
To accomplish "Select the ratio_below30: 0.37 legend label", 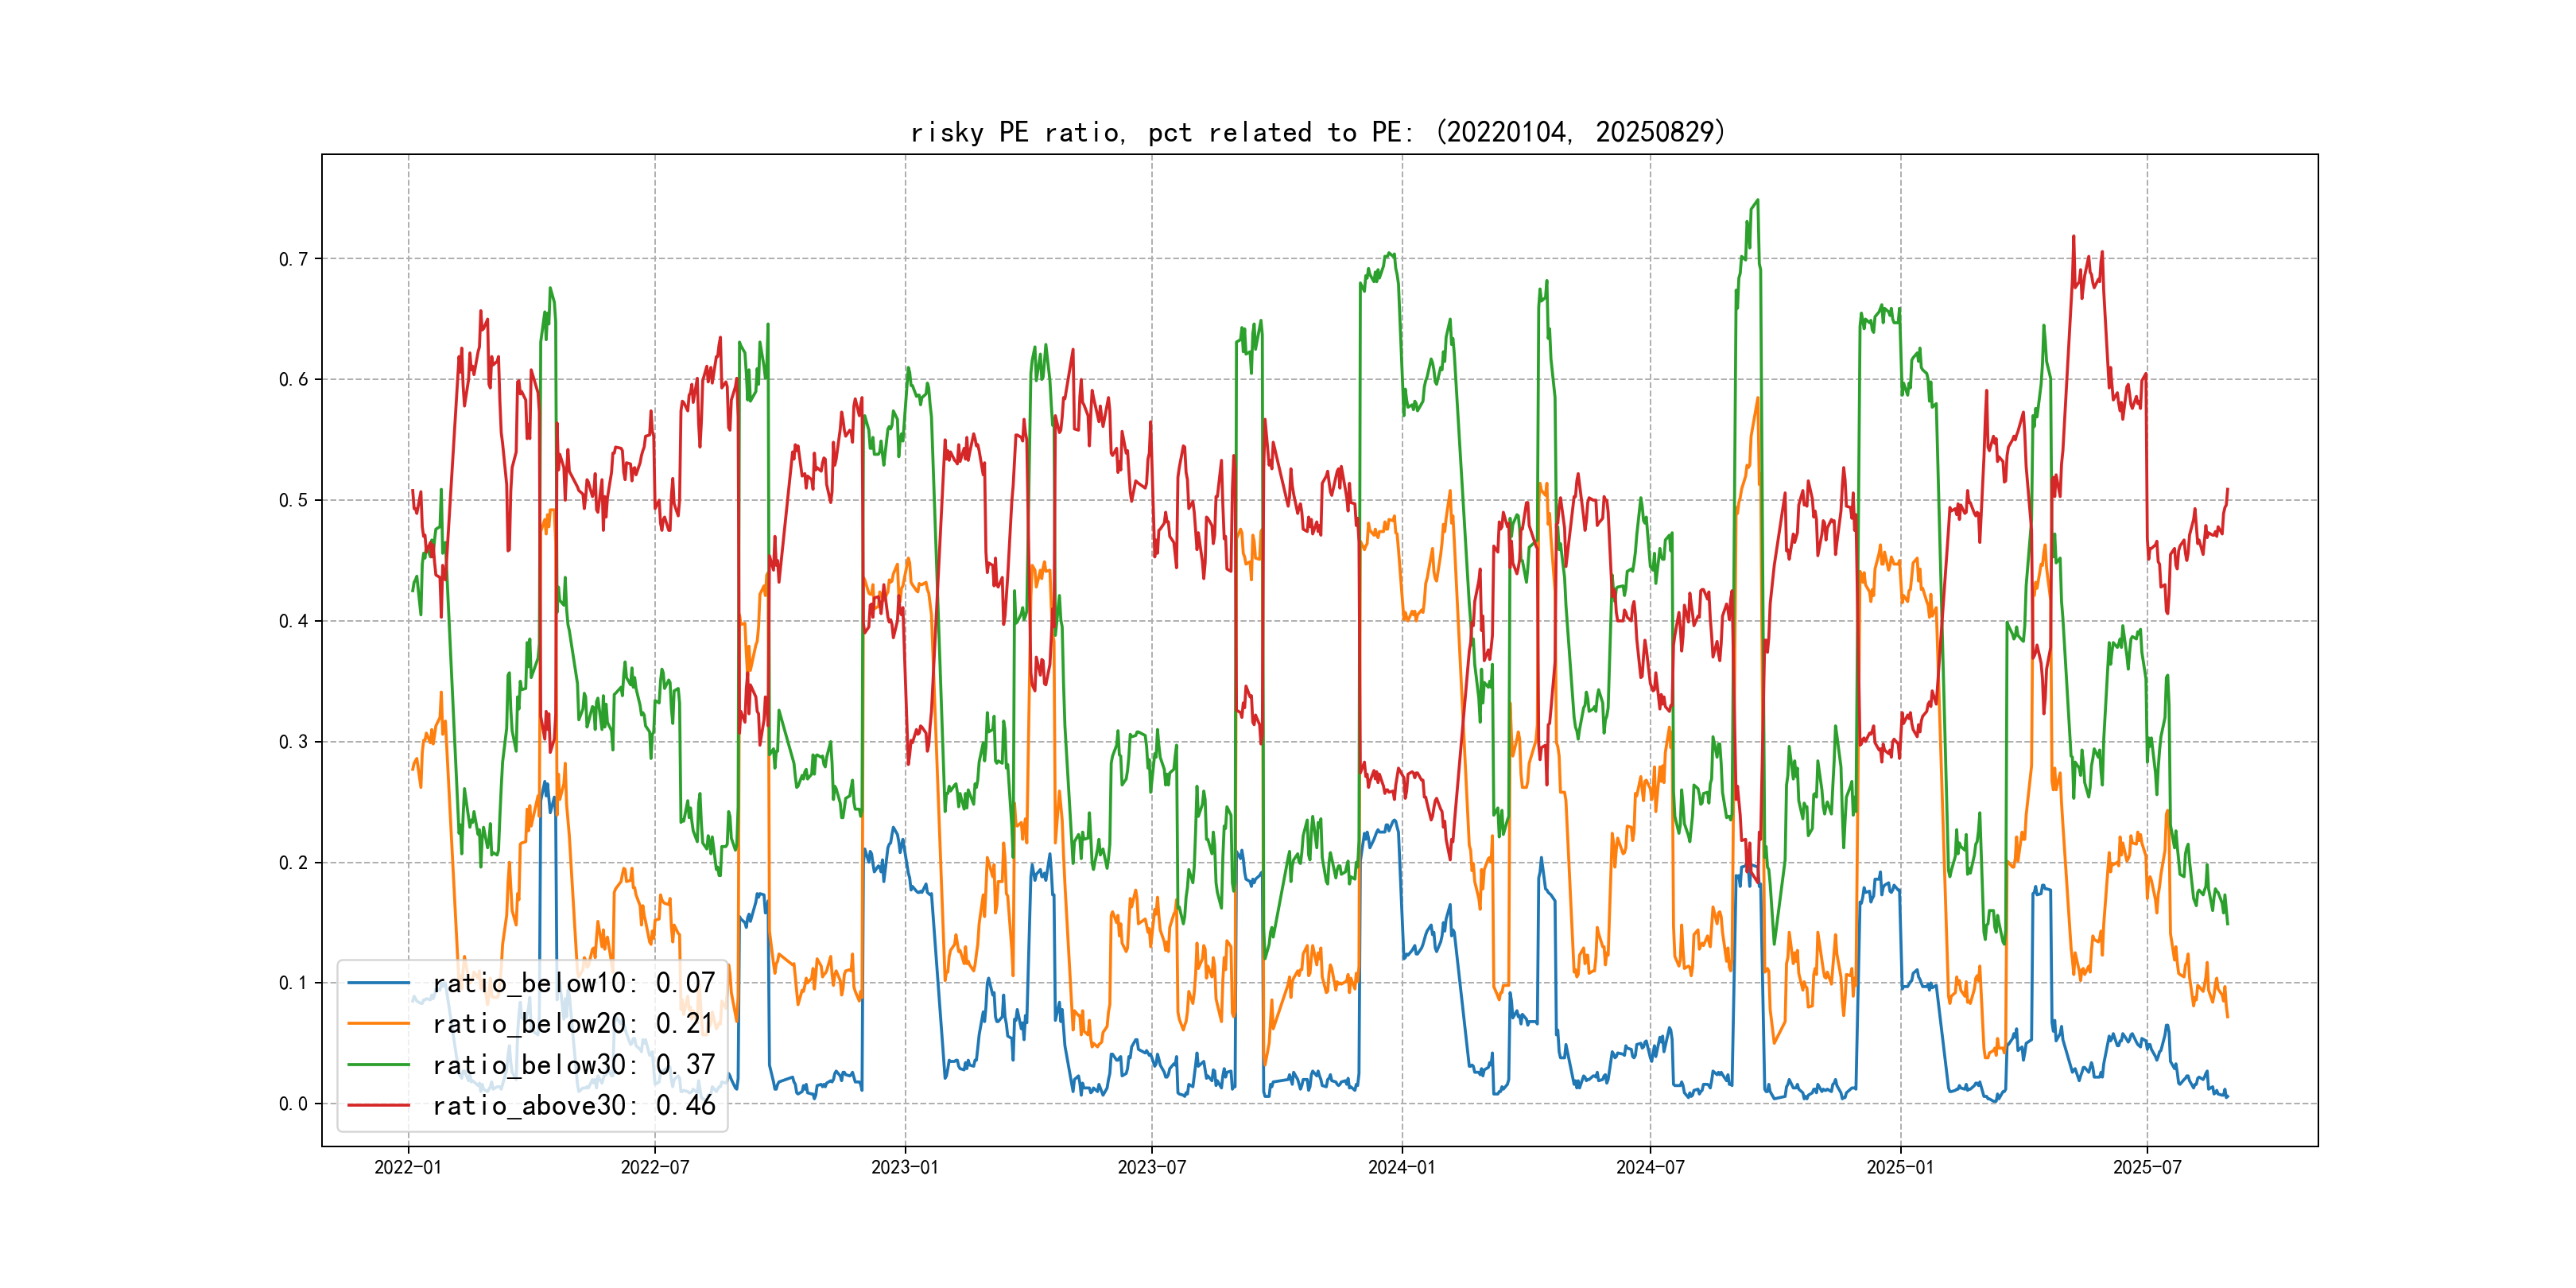I will [x=573, y=1065].
